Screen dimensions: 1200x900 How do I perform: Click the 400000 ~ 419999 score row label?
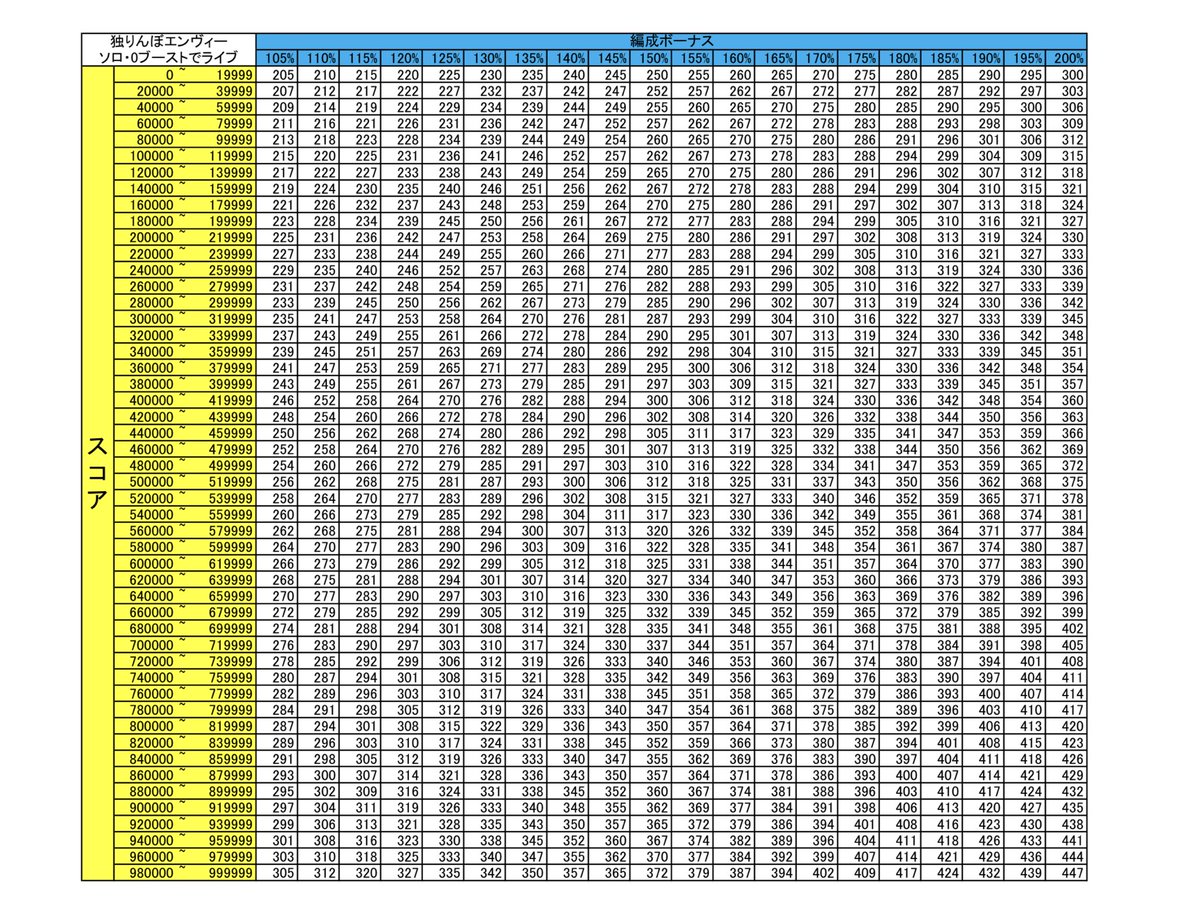(183, 401)
